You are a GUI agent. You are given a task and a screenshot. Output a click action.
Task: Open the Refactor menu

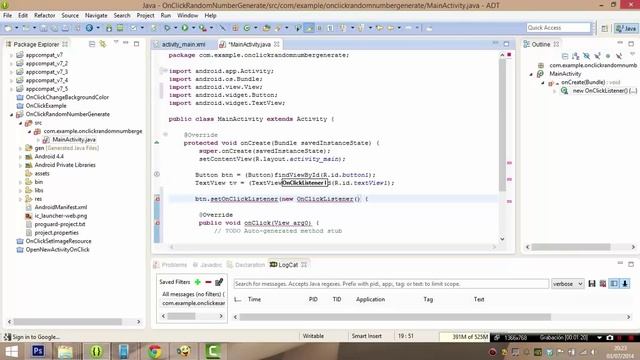tap(44, 16)
